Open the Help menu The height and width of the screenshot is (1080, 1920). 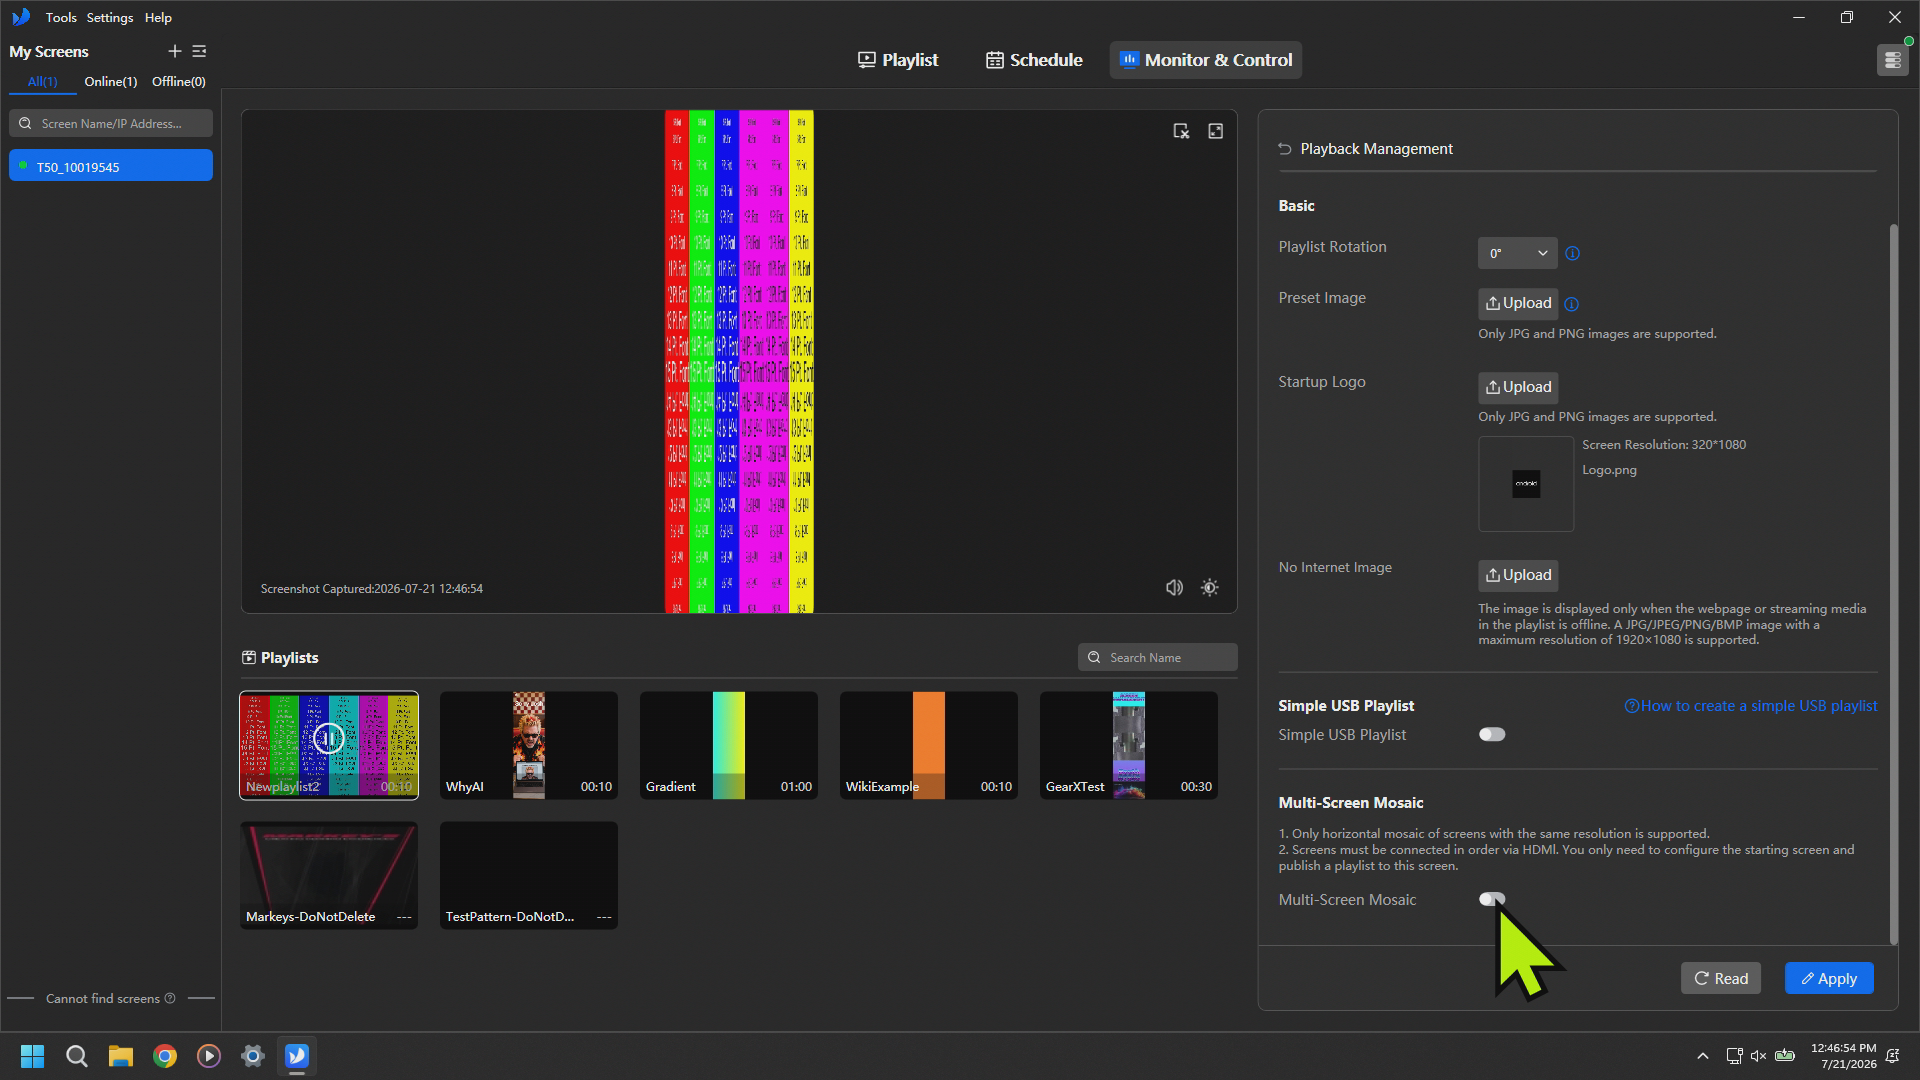tap(158, 17)
